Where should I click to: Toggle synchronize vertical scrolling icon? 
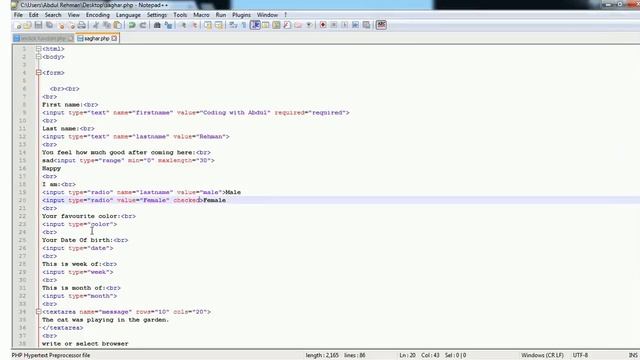(x=208, y=25)
